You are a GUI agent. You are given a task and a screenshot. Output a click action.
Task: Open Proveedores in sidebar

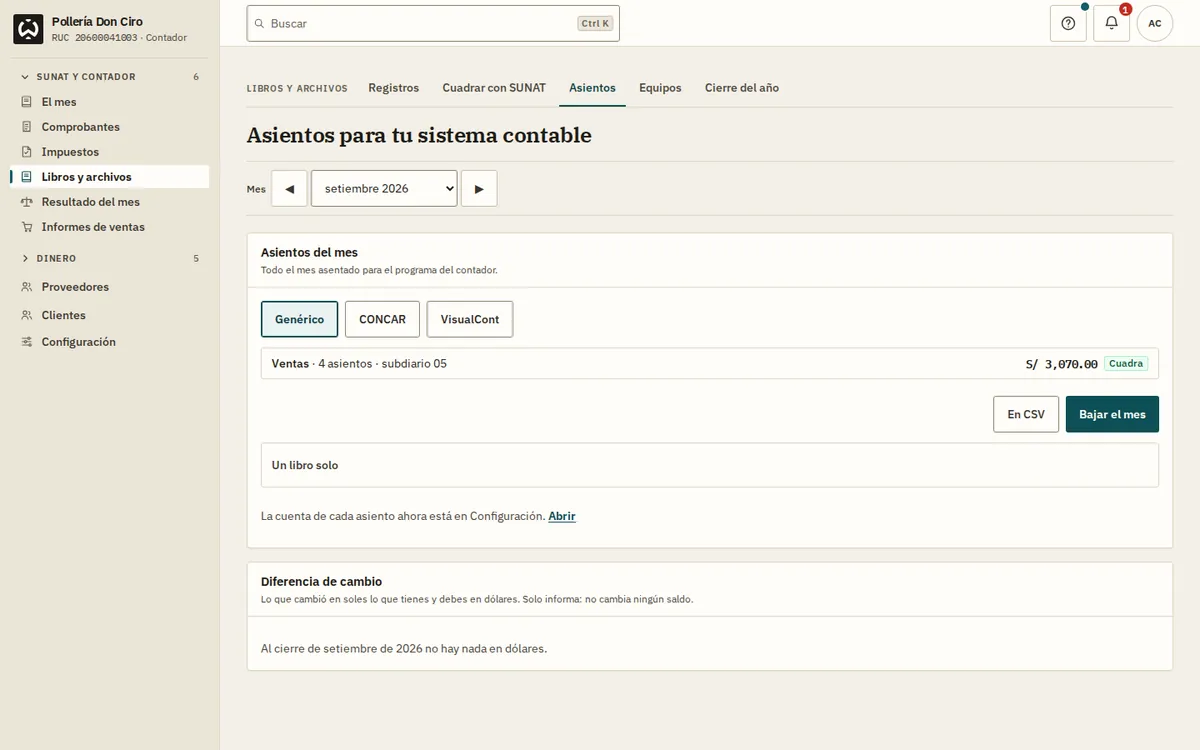[110, 287]
